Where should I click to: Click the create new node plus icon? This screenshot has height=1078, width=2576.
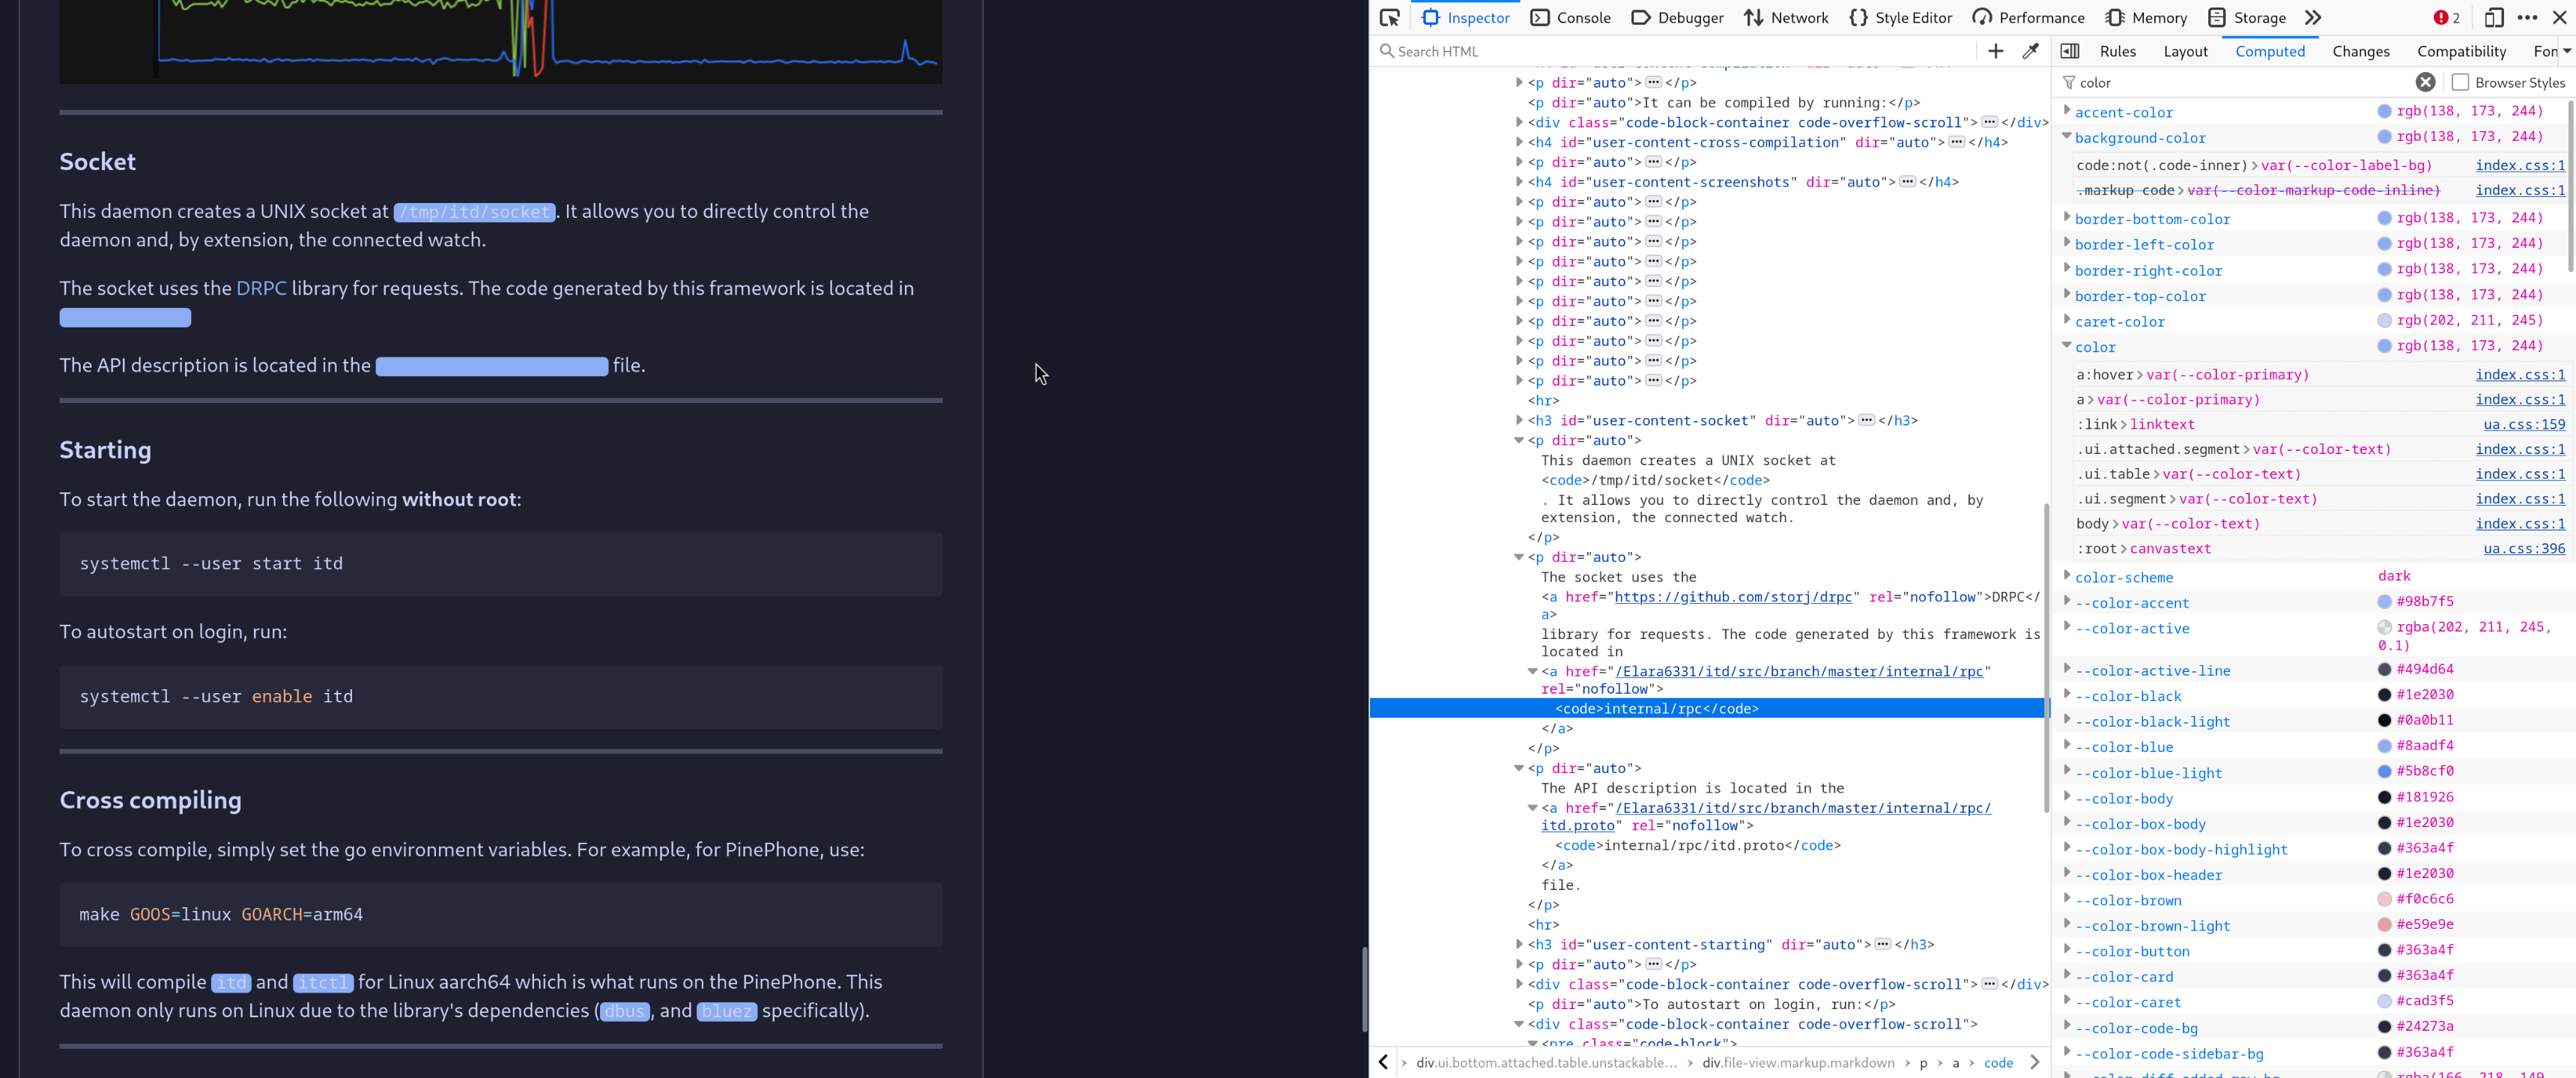(x=1995, y=51)
